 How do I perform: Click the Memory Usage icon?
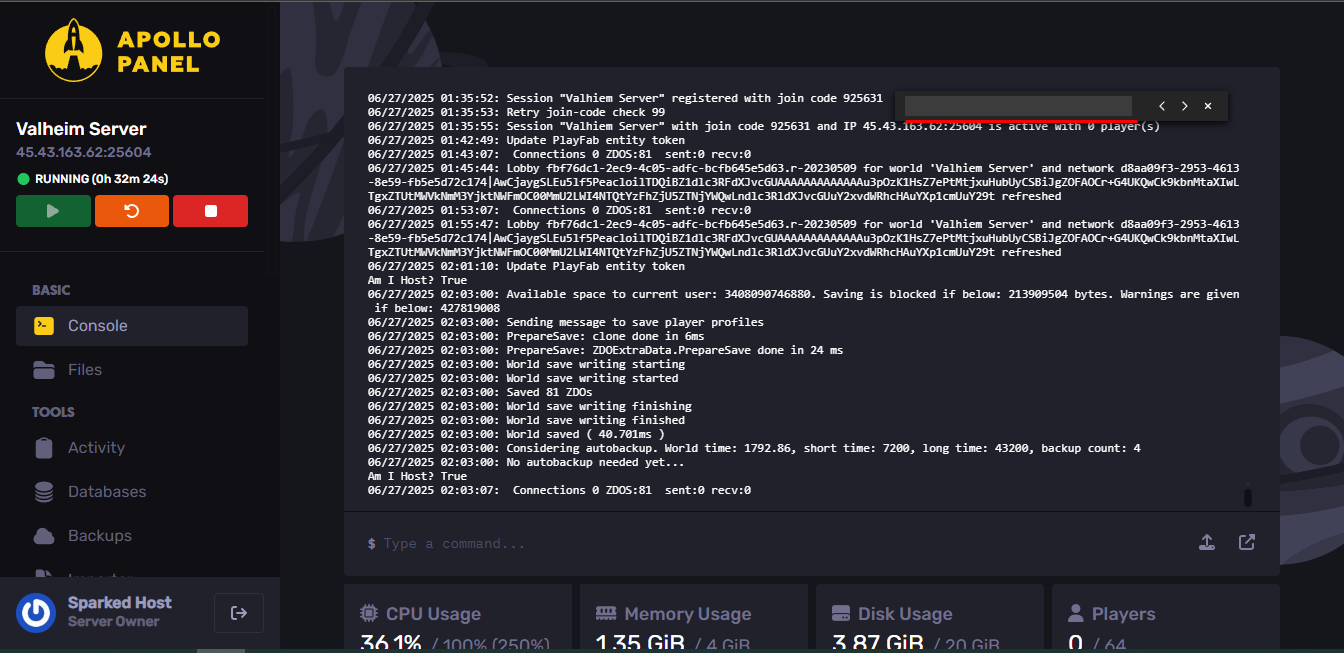pos(605,613)
